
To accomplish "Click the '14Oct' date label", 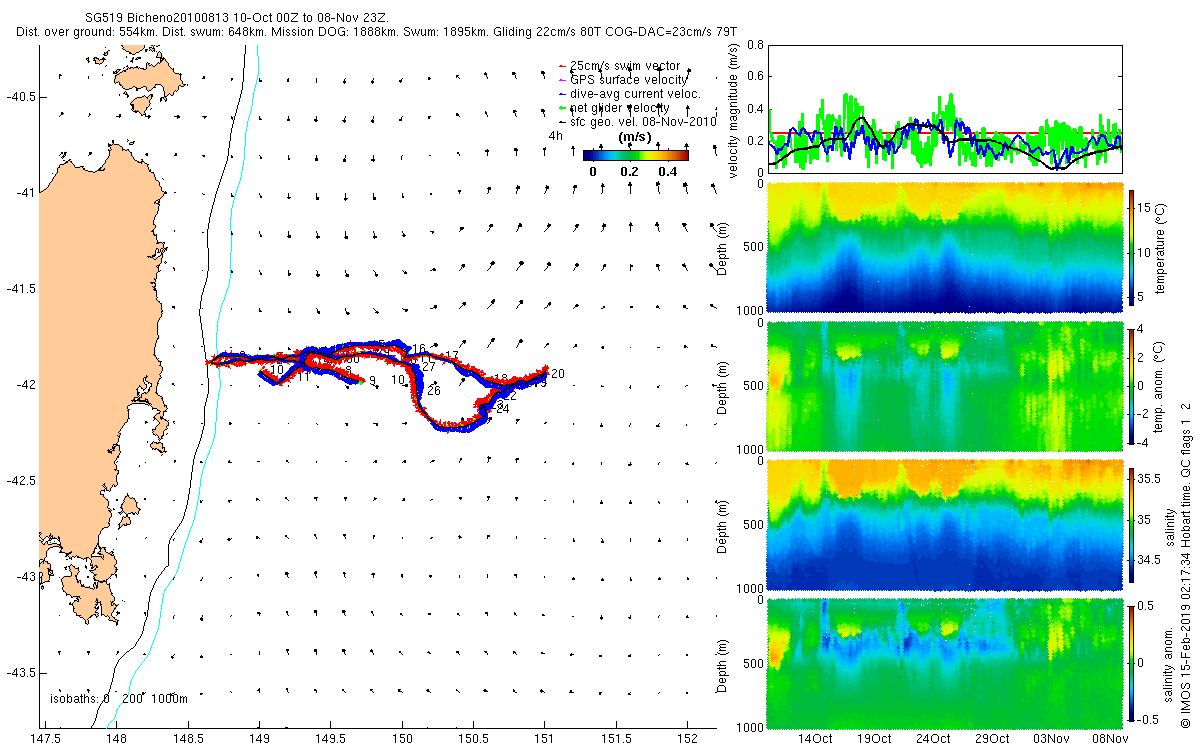I will [815, 738].
